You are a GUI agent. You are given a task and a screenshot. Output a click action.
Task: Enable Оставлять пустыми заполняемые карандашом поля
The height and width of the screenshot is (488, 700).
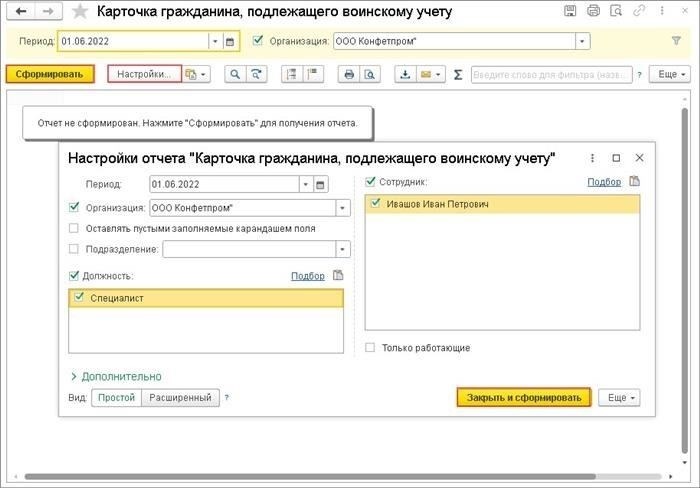pyautogui.click(x=74, y=228)
